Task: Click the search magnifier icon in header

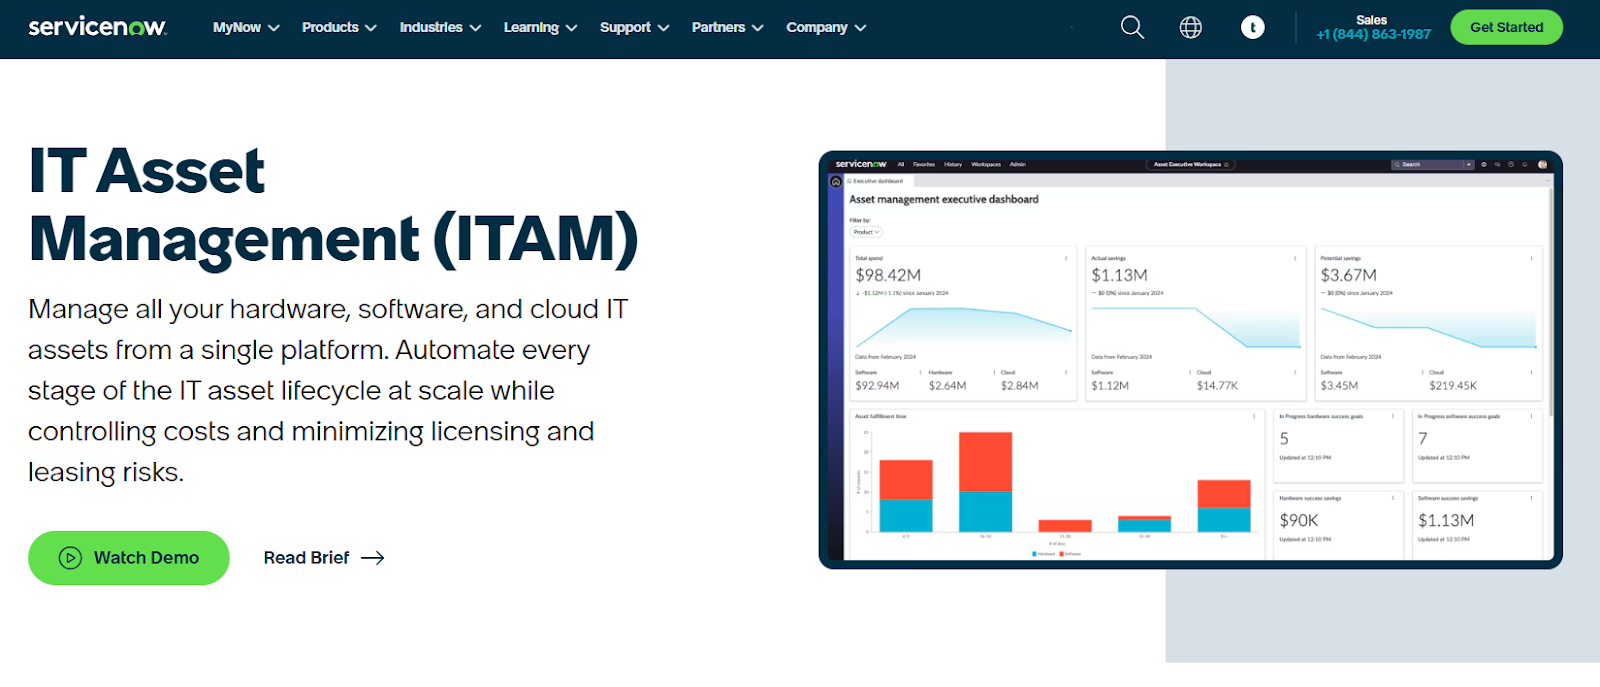Action: click(1132, 27)
